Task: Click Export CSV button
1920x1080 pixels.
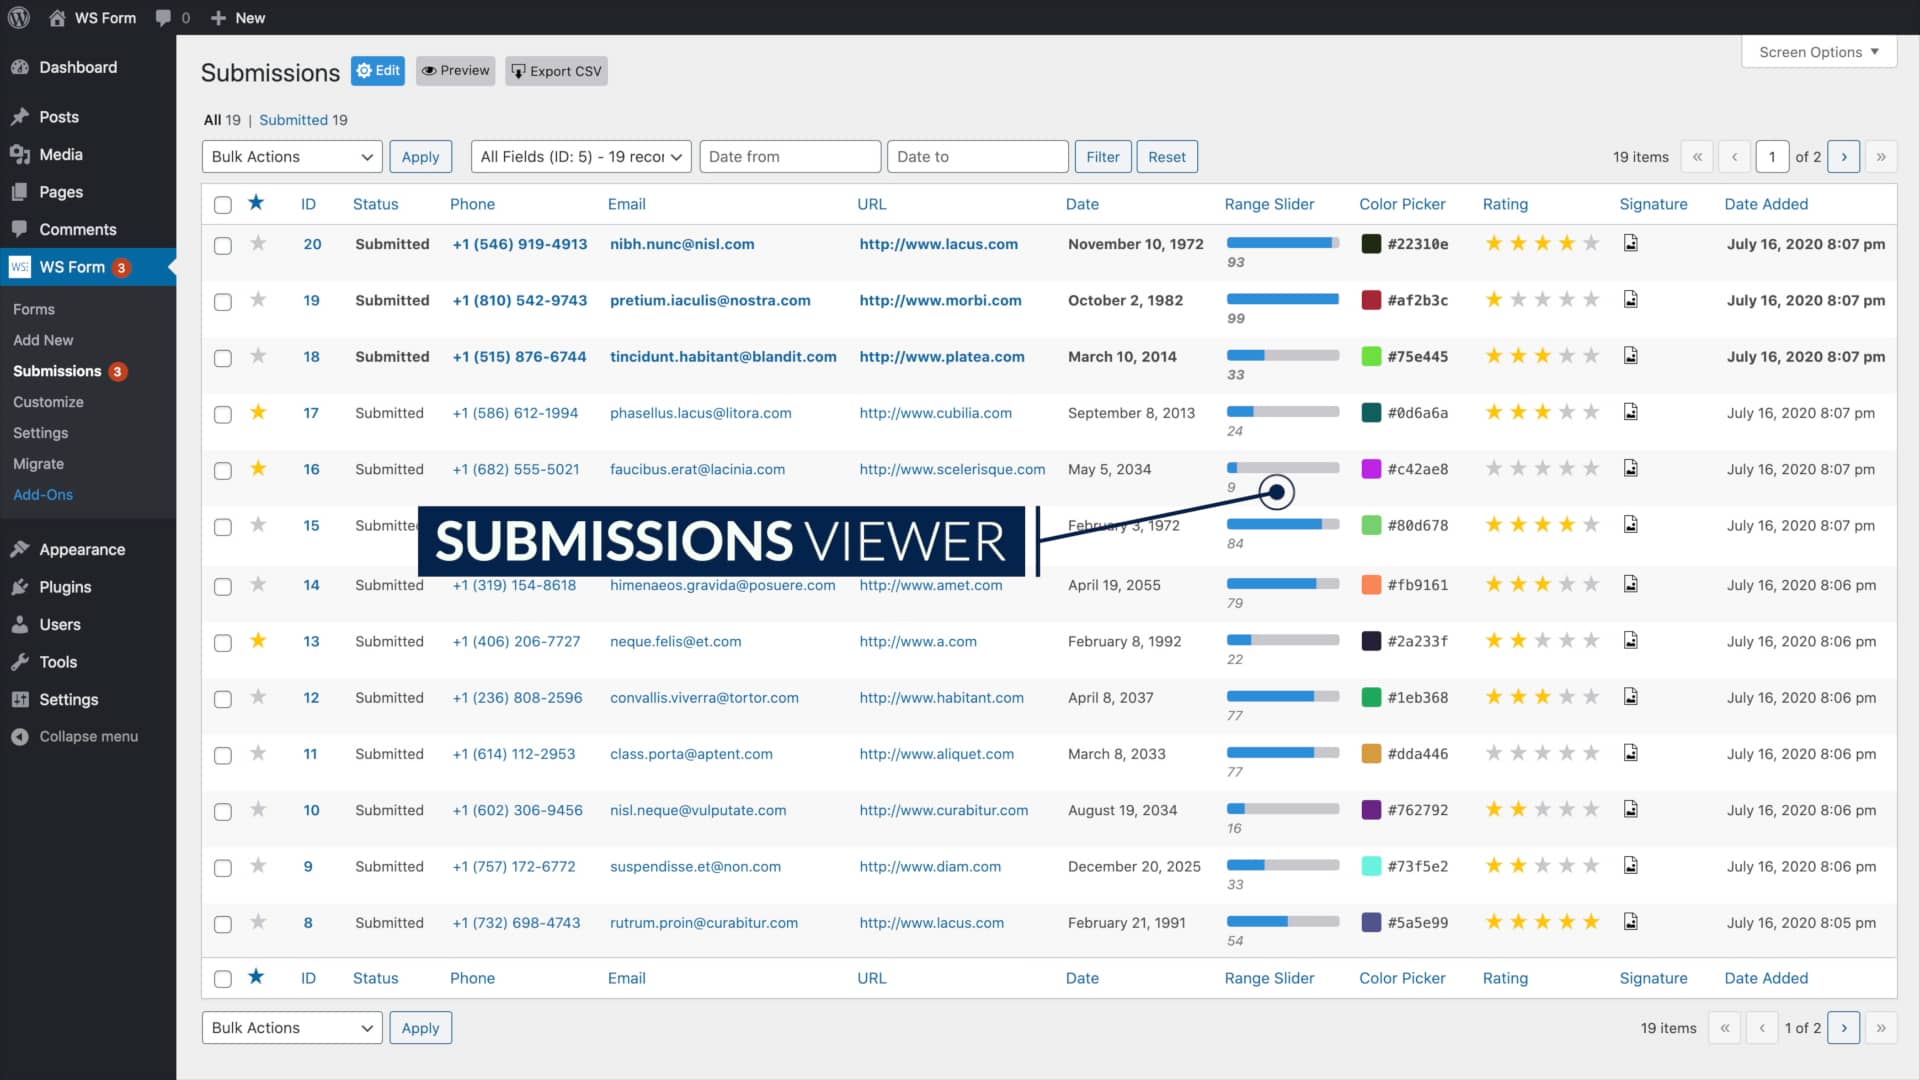Action: [556, 71]
